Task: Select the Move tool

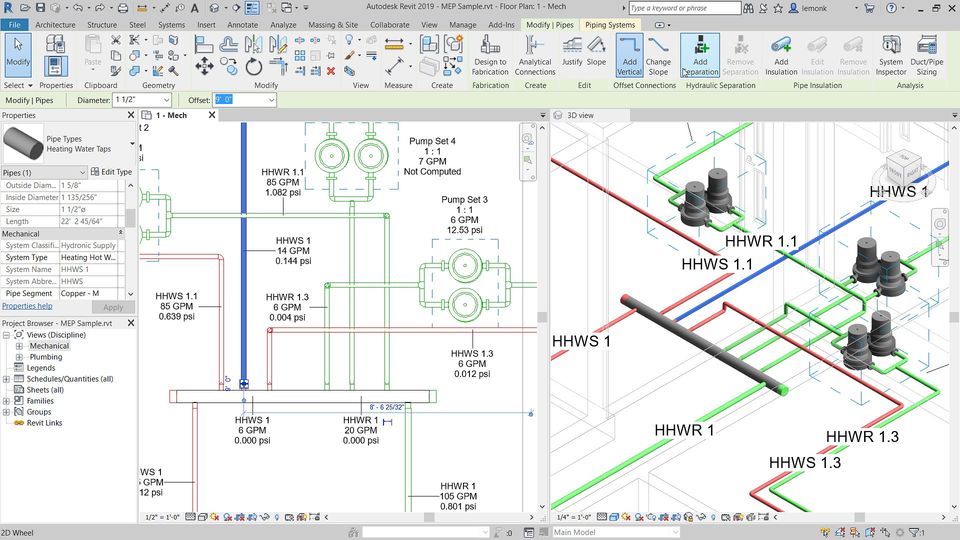Action: (204, 66)
